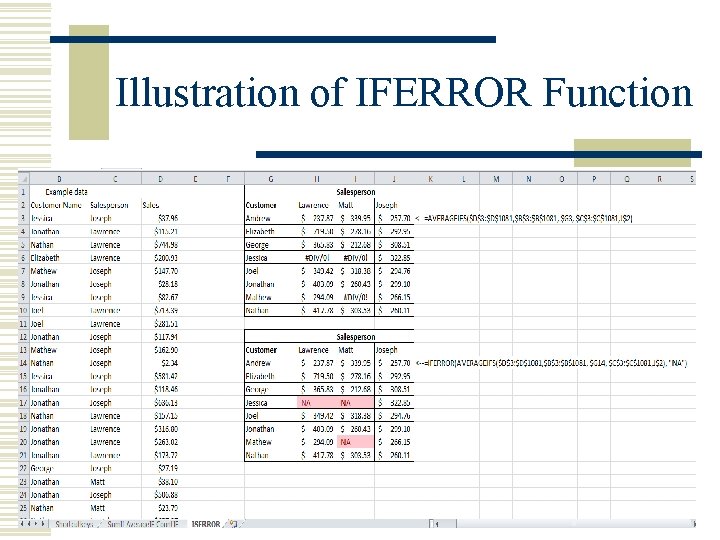Click the 'Example data' cell
This screenshot has width=720, height=540.
[66, 192]
